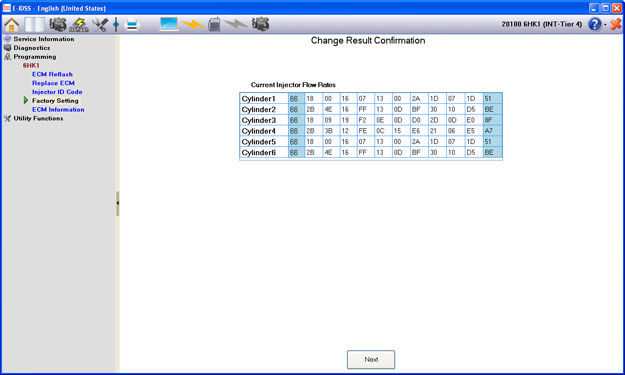
Task: Click the interface module device icon
Action: 214,24
